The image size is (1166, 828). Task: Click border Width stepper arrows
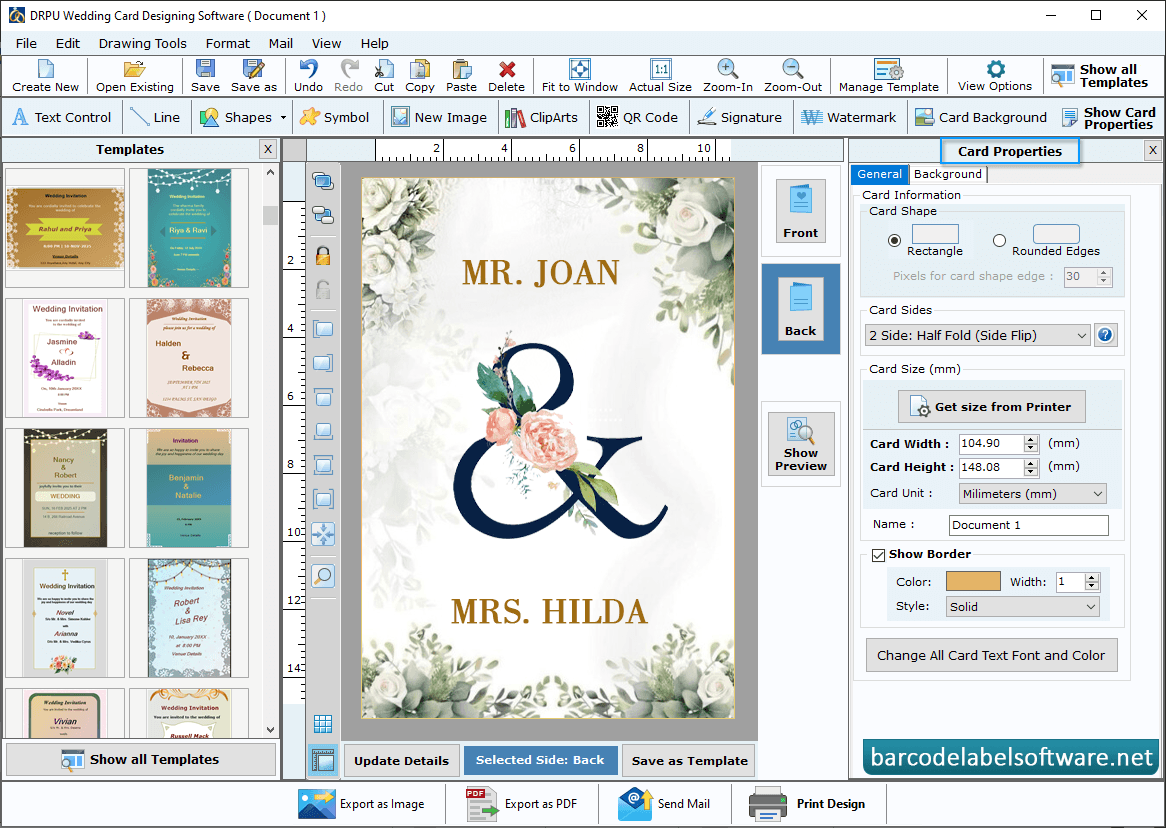[1092, 582]
